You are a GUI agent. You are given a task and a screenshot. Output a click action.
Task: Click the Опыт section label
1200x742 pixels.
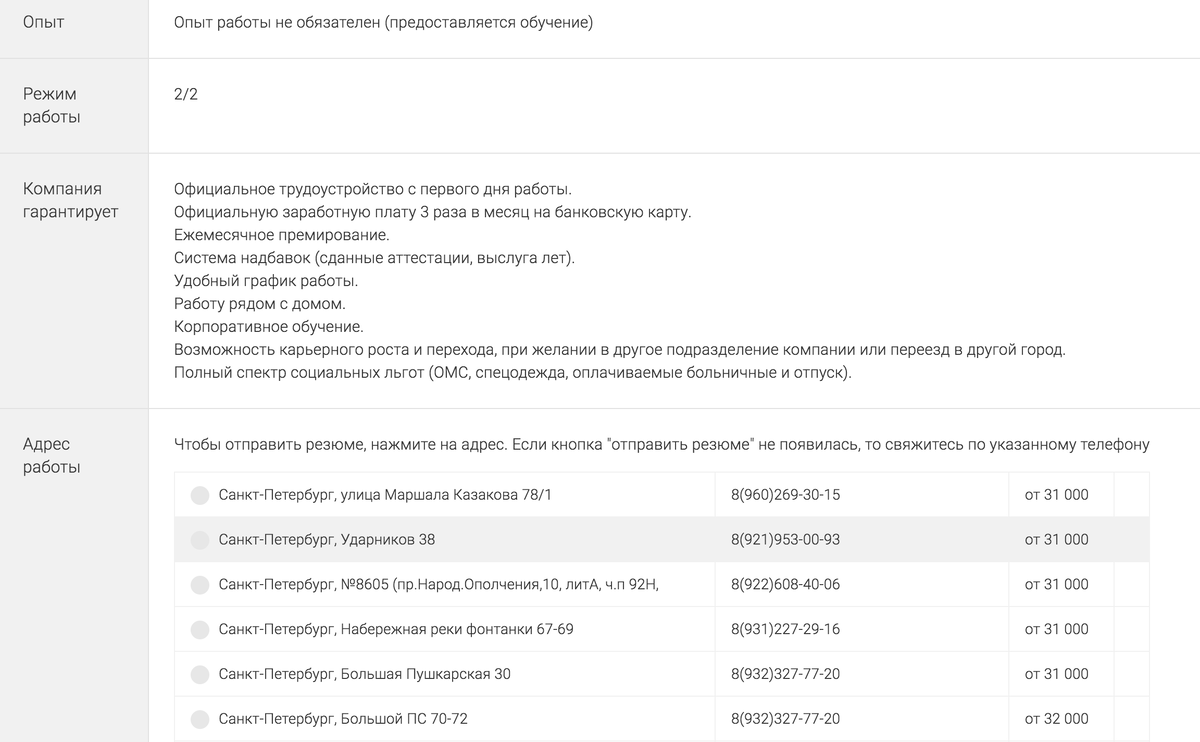pos(43,22)
